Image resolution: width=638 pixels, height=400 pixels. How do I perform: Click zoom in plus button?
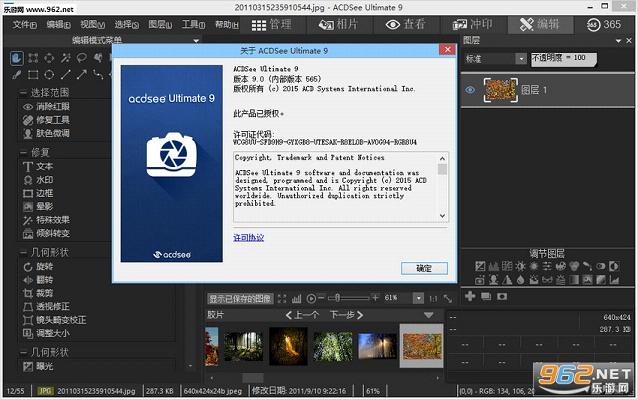[x=375, y=298]
